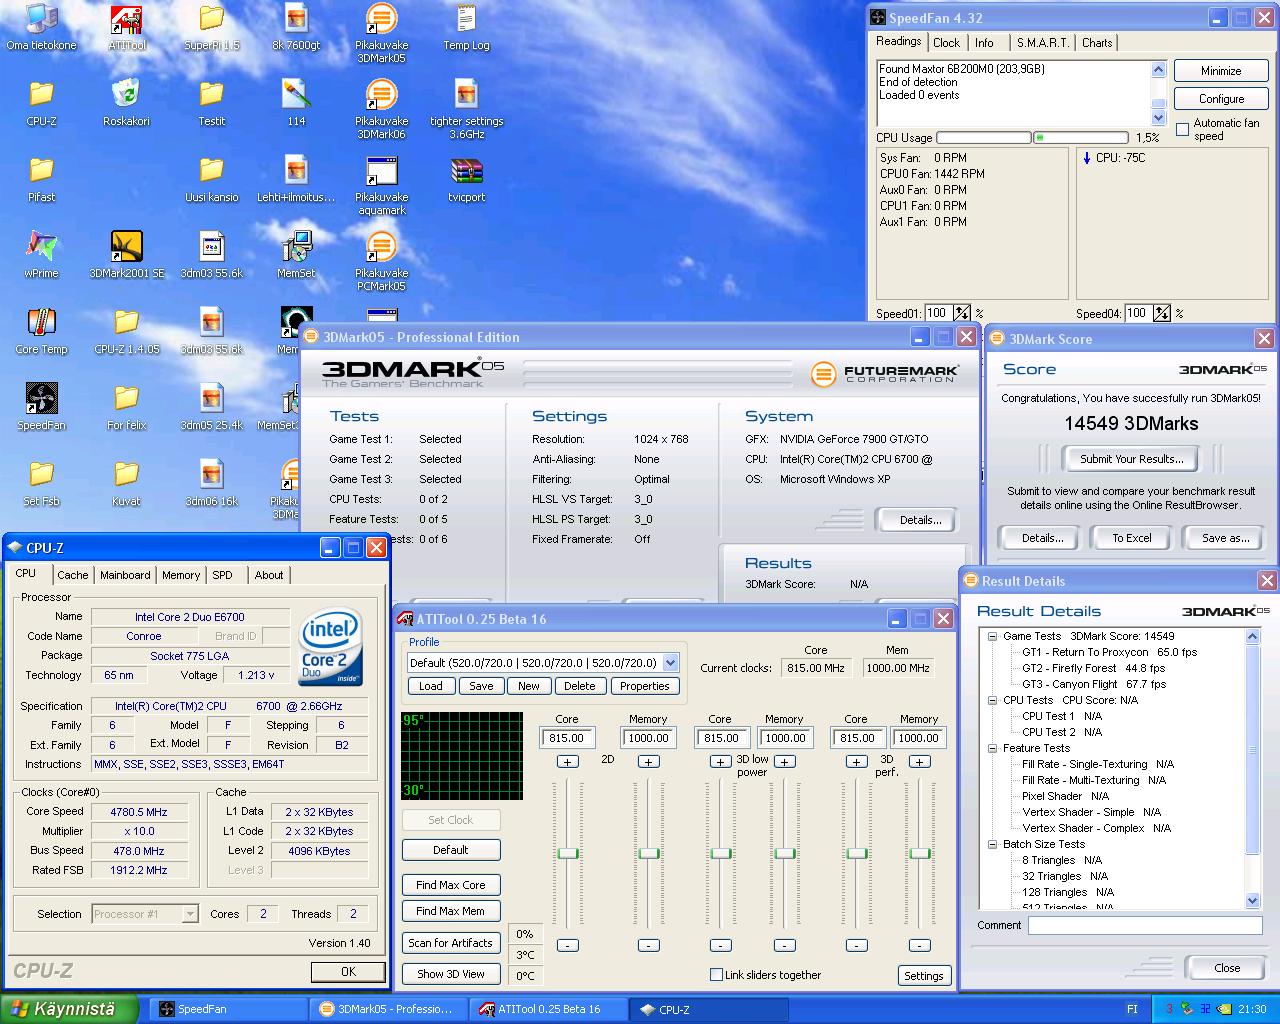
Task: Open the CPU-Z Processor Selection dropdown
Action: pos(145,914)
